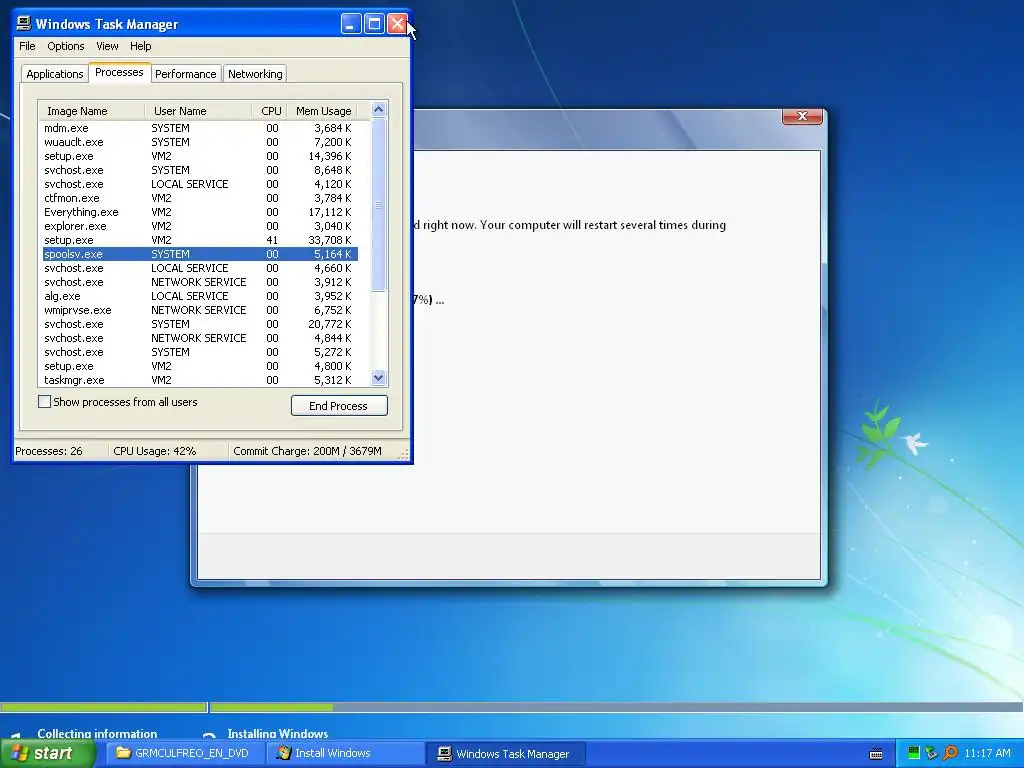This screenshot has width=1024, height=768.
Task: Sort by Image Name column header
Action: pos(91,110)
